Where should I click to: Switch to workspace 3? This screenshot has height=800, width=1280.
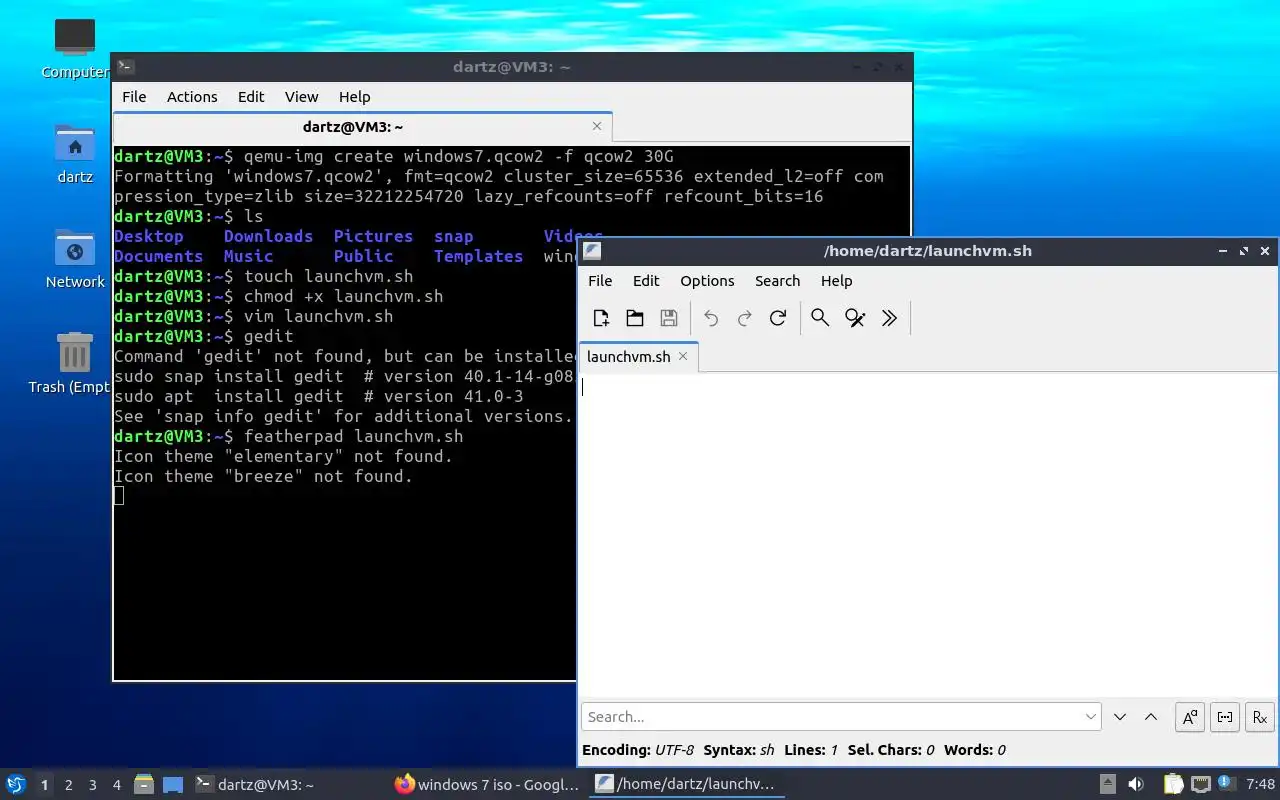point(93,785)
